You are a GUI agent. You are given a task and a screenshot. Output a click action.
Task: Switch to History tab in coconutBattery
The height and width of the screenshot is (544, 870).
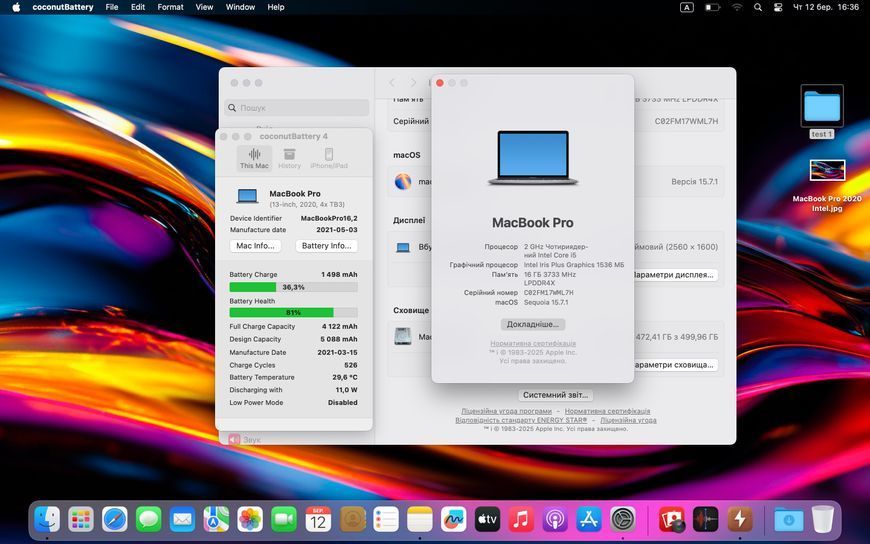click(x=289, y=158)
